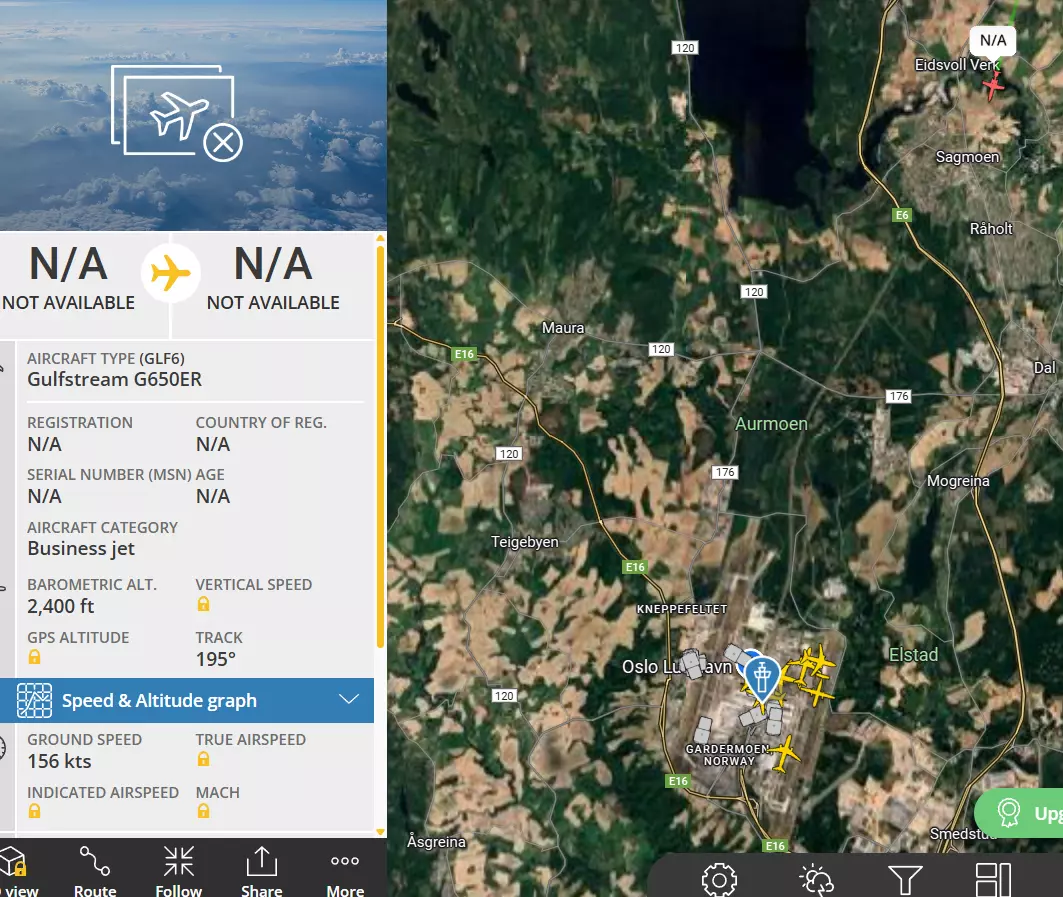
Task: Click the Age N/A value
Action: click(213, 496)
